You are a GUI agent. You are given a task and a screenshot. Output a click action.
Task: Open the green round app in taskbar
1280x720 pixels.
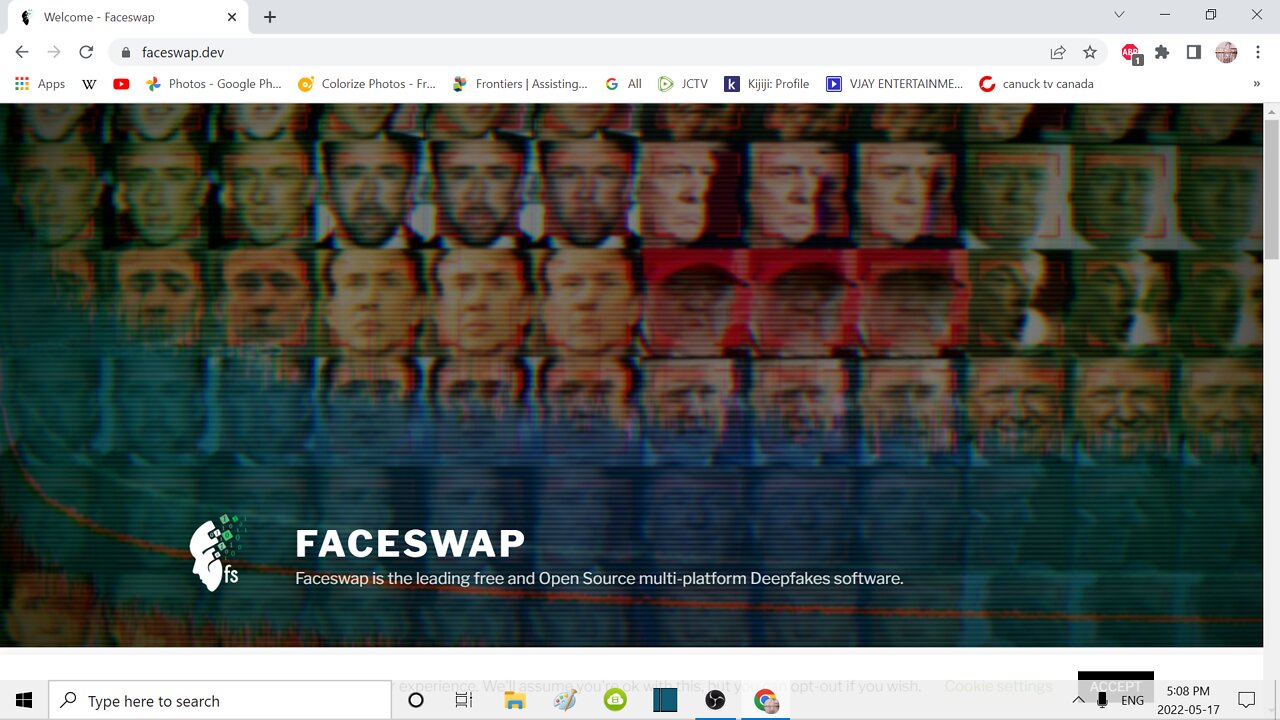coord(615,700)
